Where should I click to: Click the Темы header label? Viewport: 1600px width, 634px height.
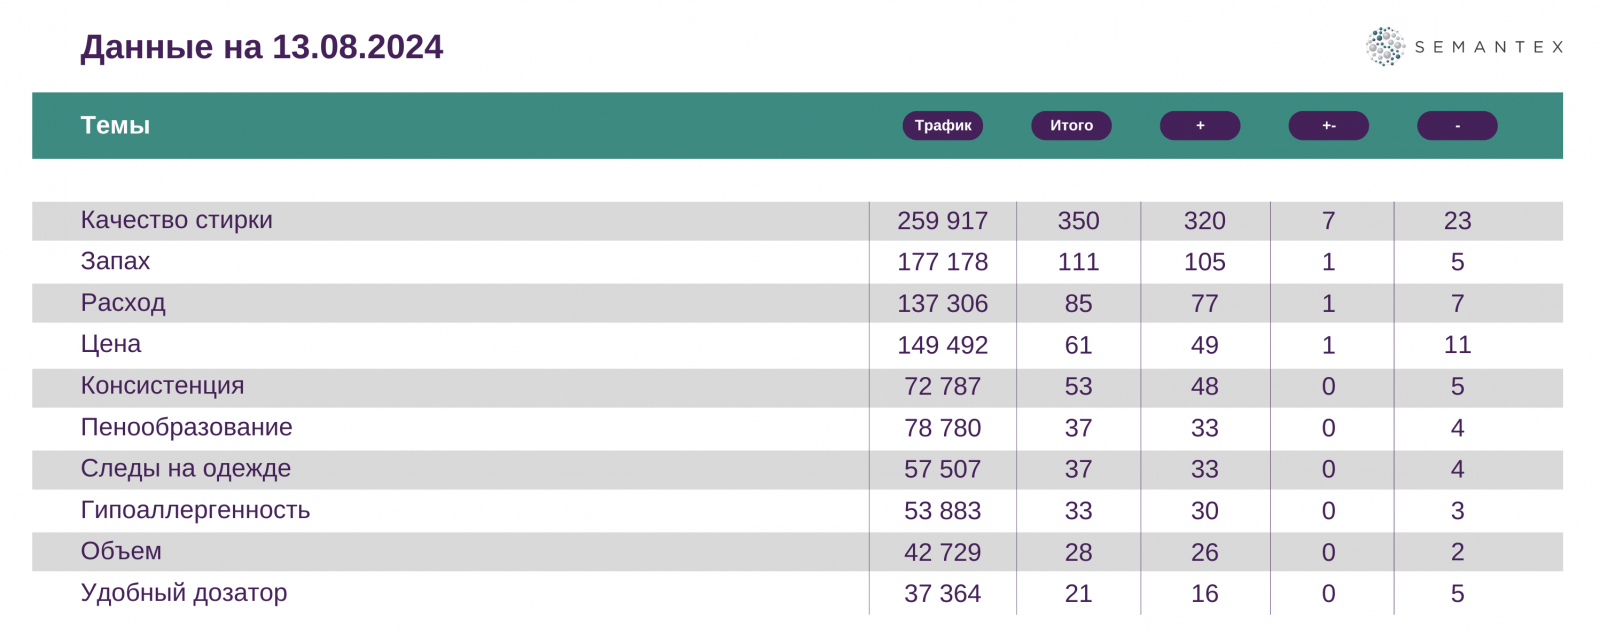click(115, 126)
